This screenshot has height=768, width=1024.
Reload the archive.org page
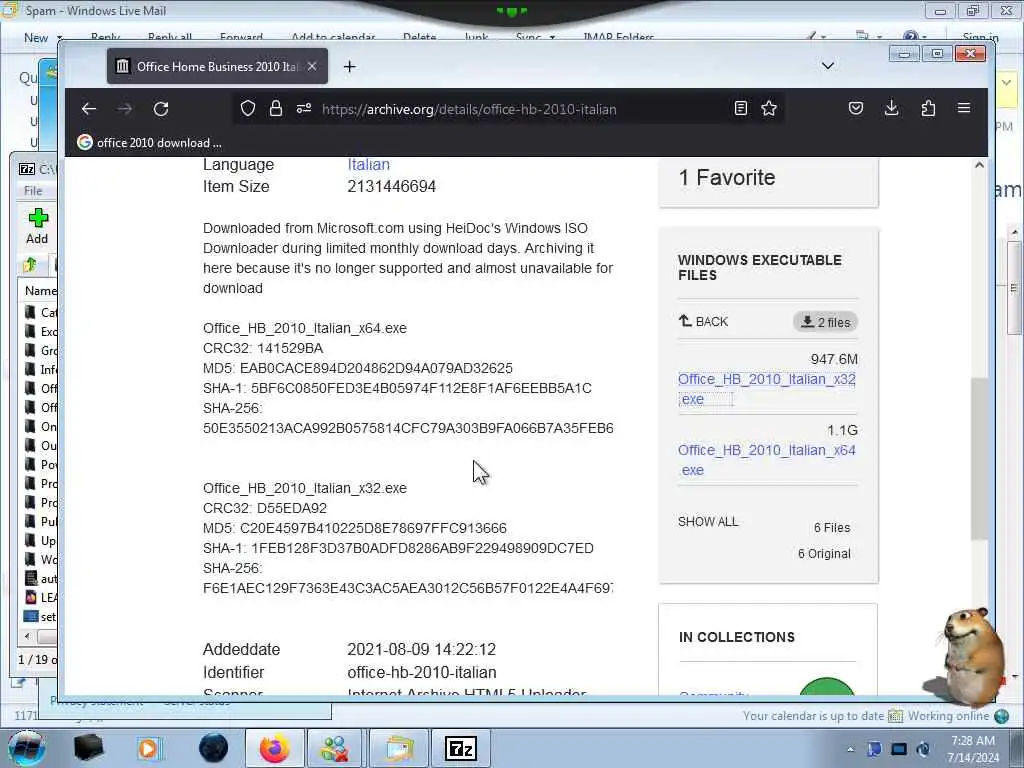click(161, 109)
